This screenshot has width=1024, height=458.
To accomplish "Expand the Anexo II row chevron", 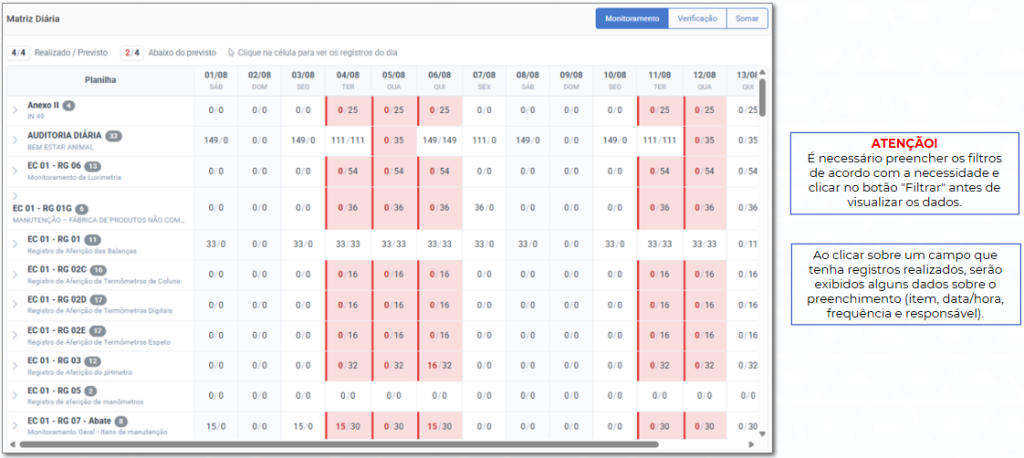I will point(15,110).
